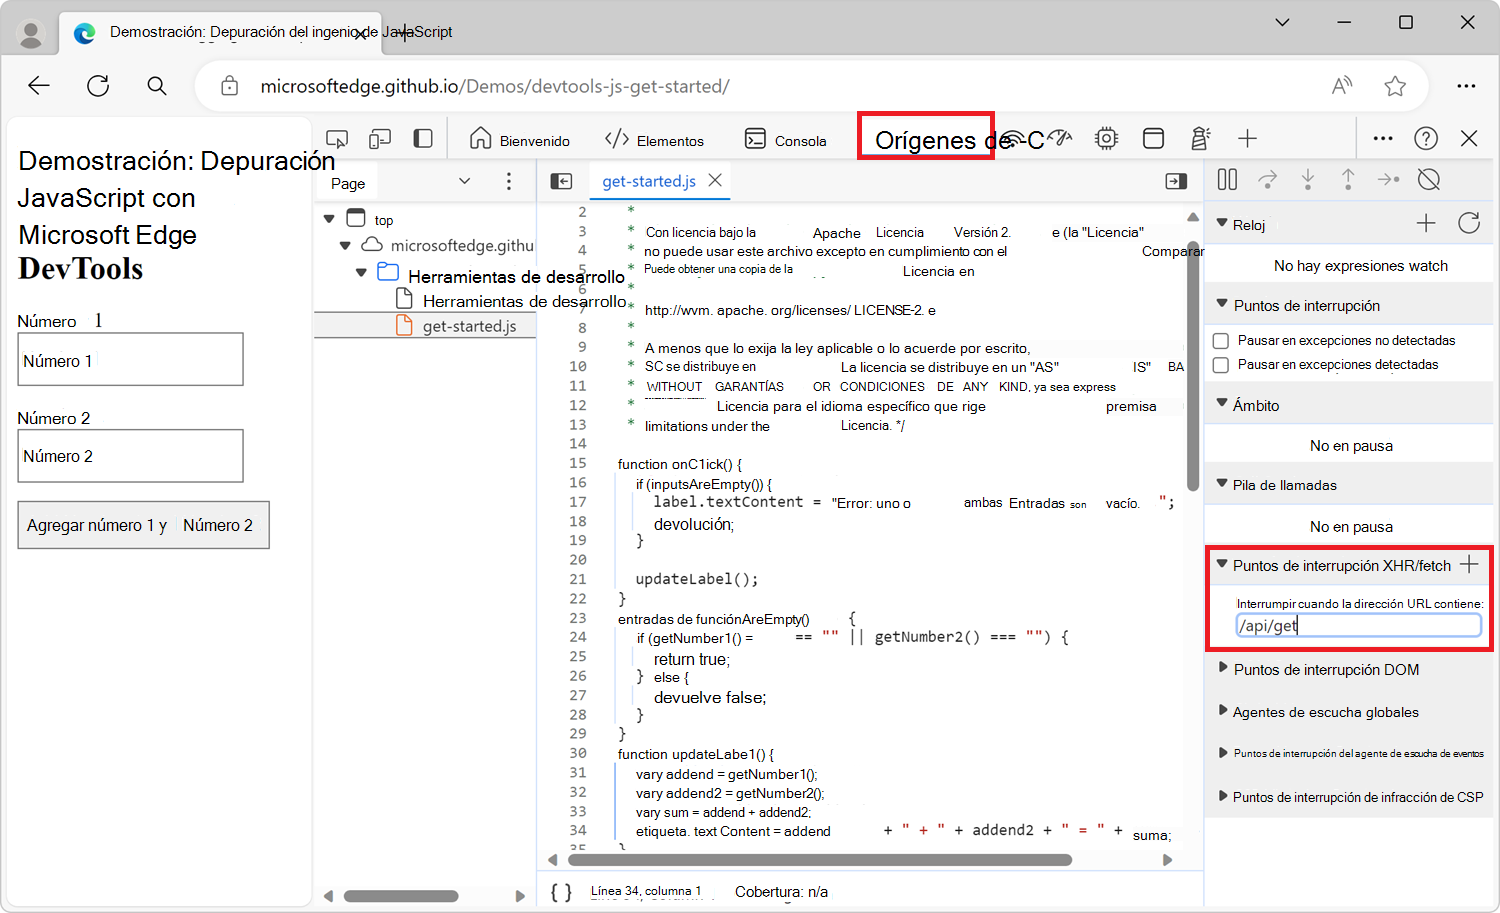This screenshot has width=1500, height=913.
Task: Switch to the Consola tab
Action: tap(786, 140)
